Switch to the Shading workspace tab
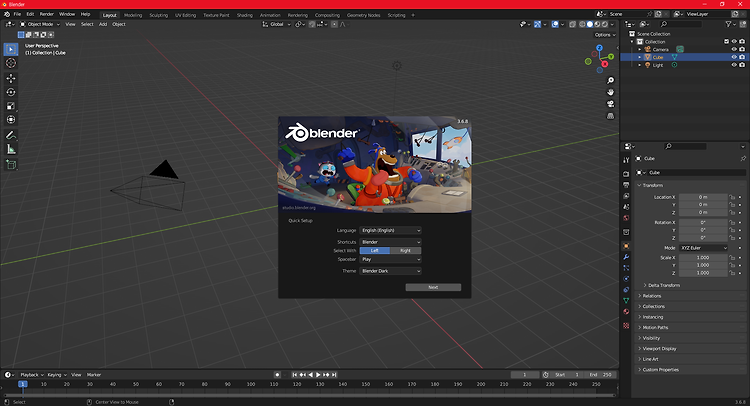The width and height of the screenshot is (750, 406). (x=244, y=15)
